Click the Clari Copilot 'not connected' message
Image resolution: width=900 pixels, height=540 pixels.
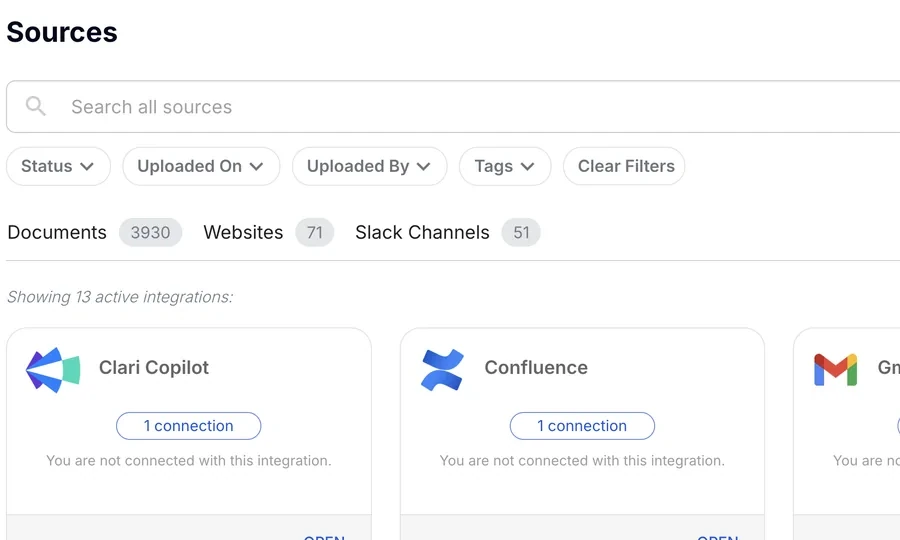pyautogui.click(x=189, y=461)
